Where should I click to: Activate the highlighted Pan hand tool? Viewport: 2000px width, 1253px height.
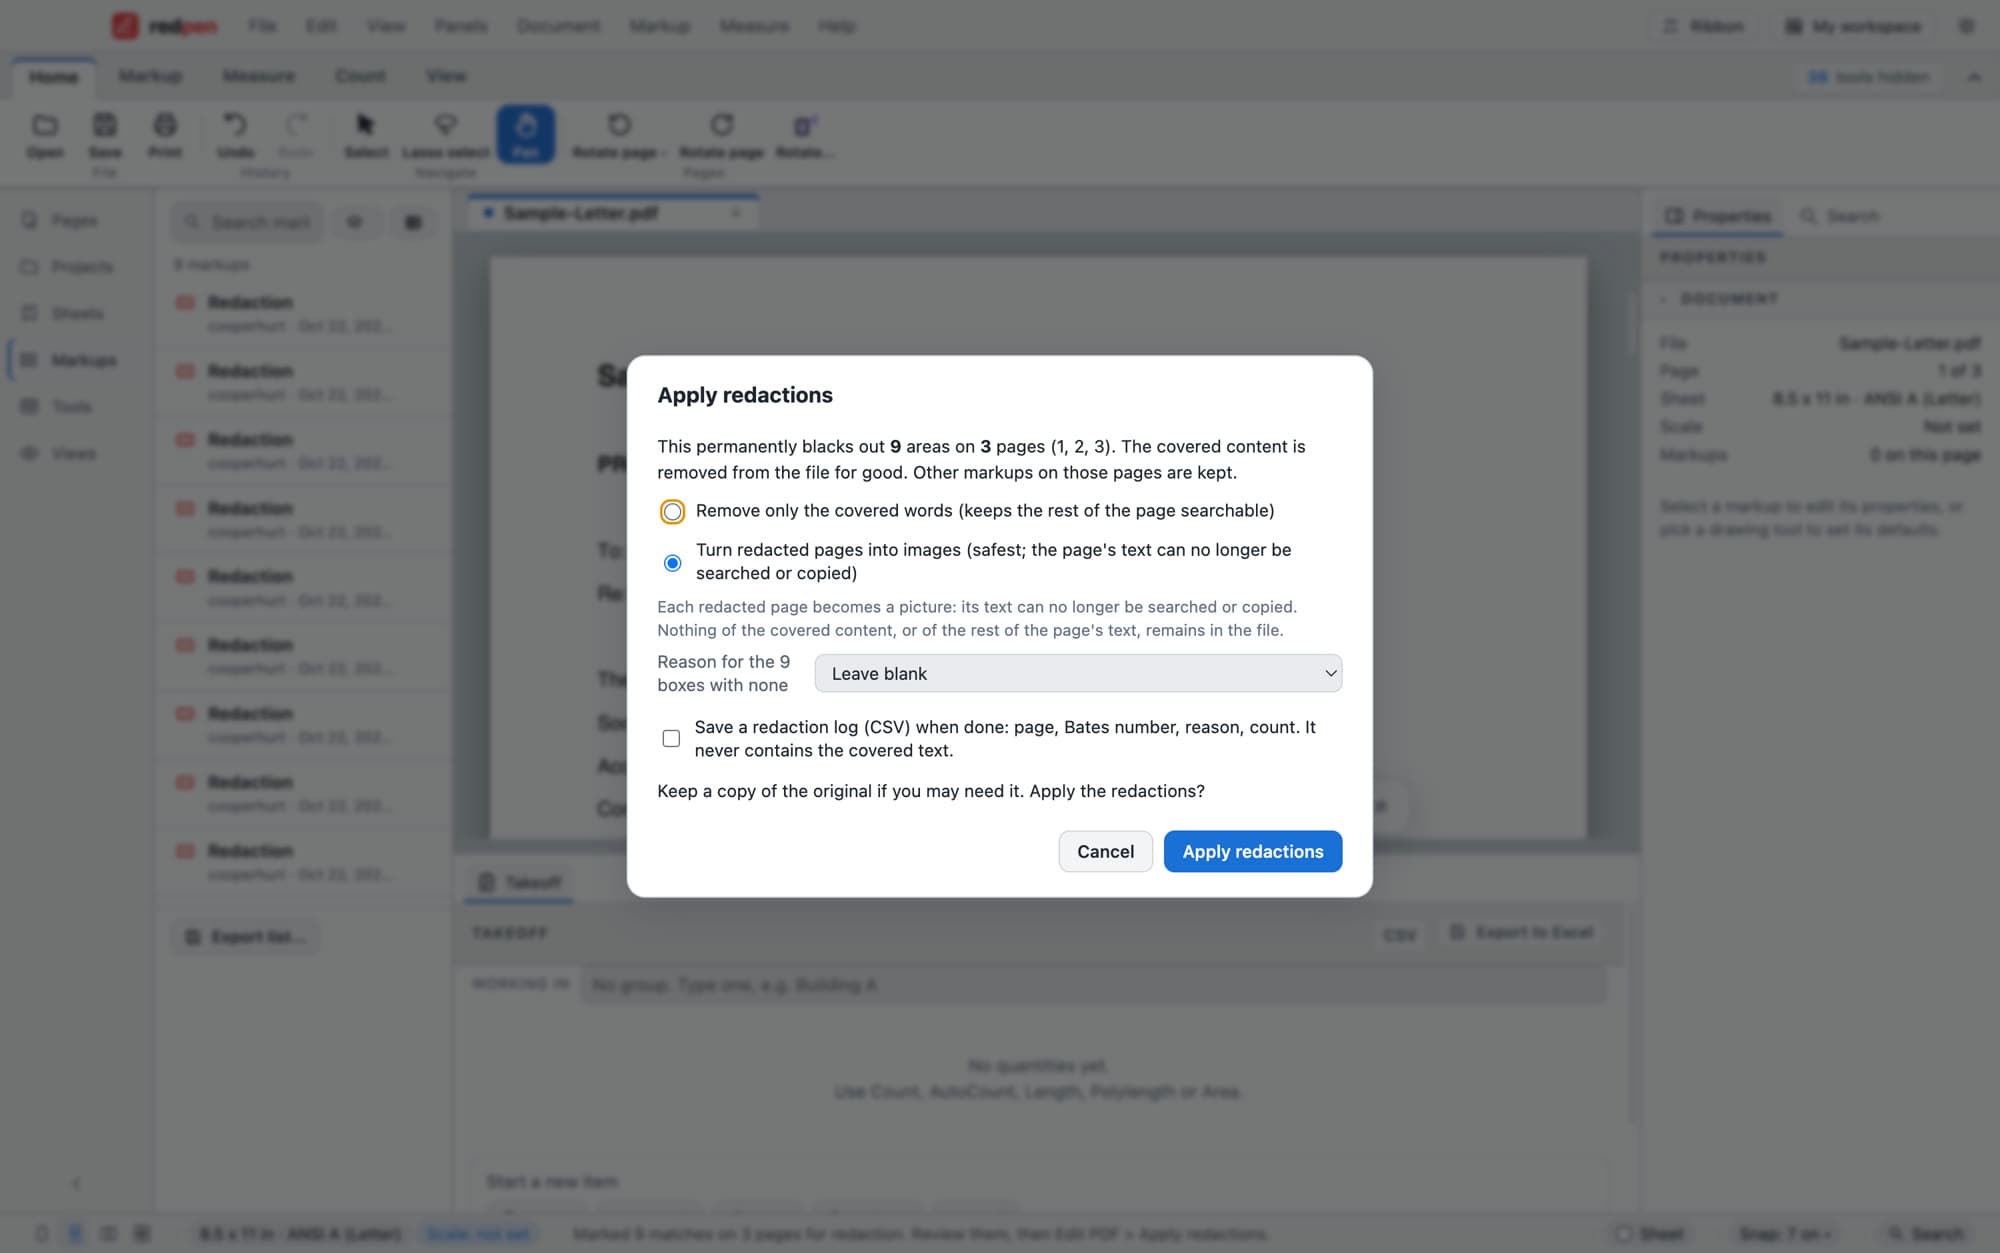pos(526,134)
